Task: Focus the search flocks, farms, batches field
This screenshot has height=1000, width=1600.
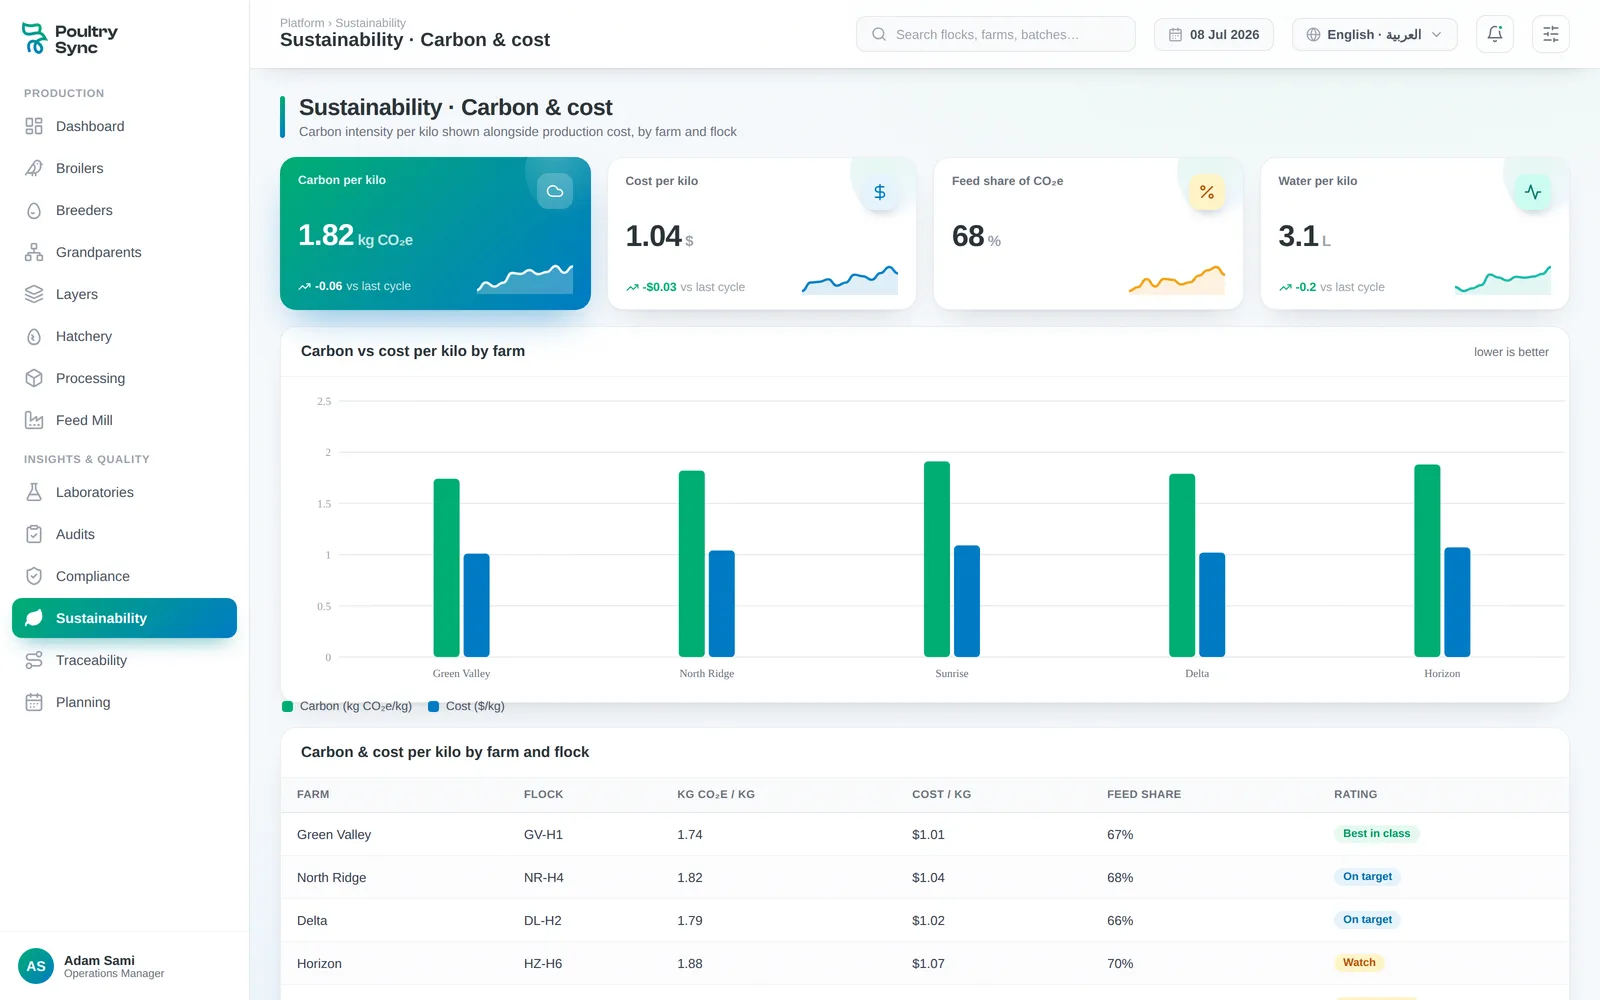Action: (x=996, y=34)
